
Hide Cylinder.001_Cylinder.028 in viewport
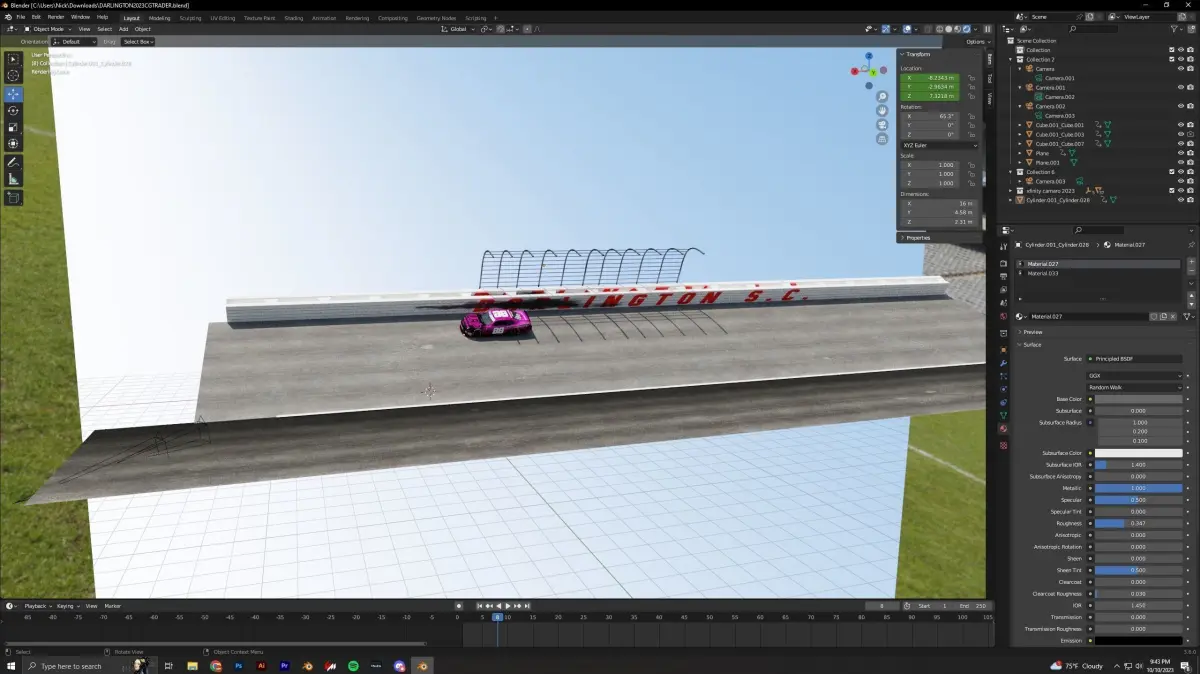1181,200
